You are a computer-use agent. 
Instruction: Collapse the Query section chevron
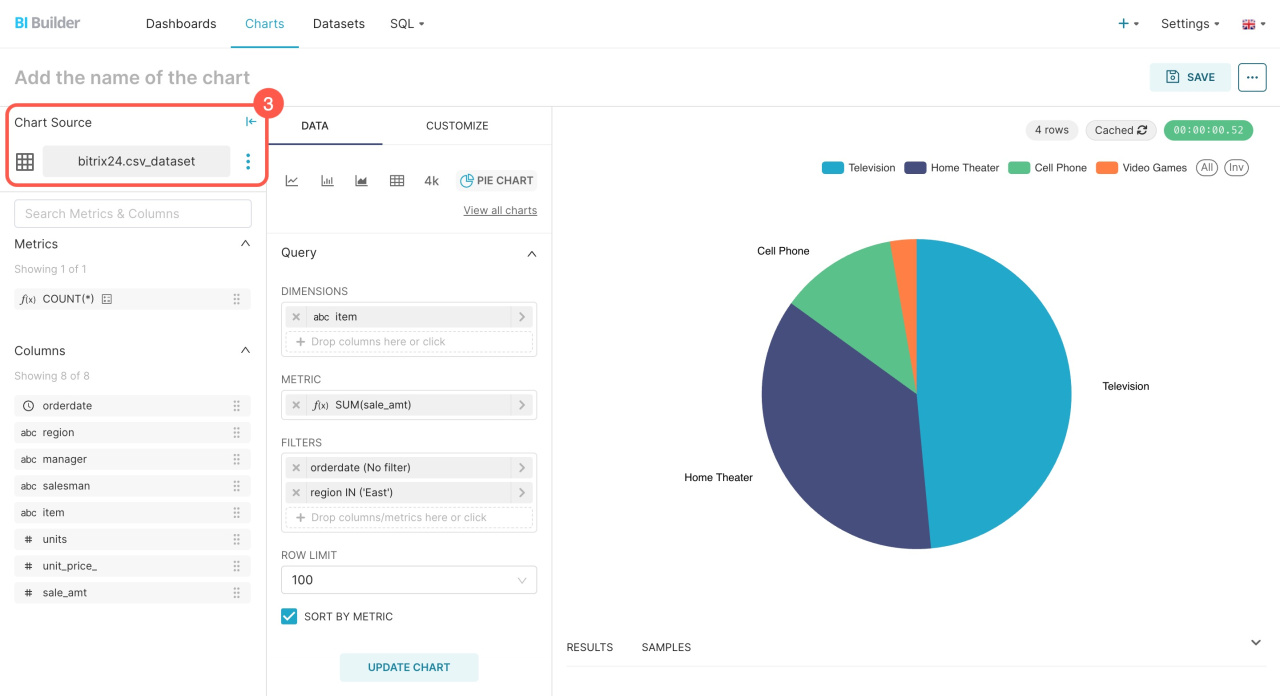531,254
